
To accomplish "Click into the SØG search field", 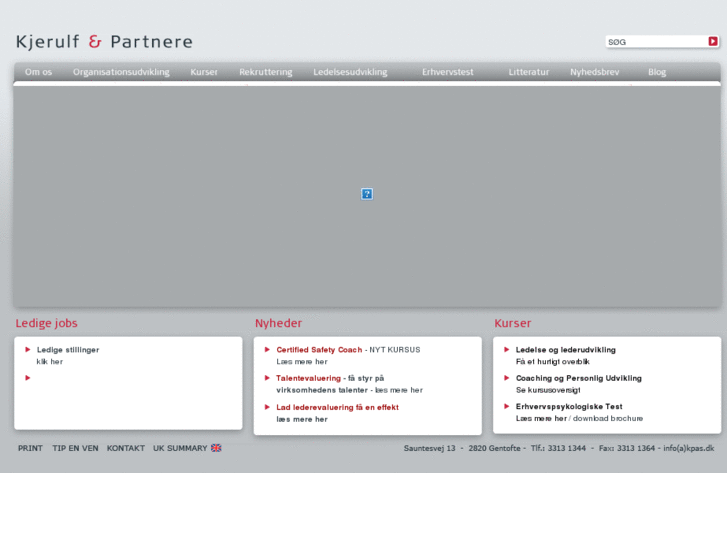I will click(x=656, y=42).
